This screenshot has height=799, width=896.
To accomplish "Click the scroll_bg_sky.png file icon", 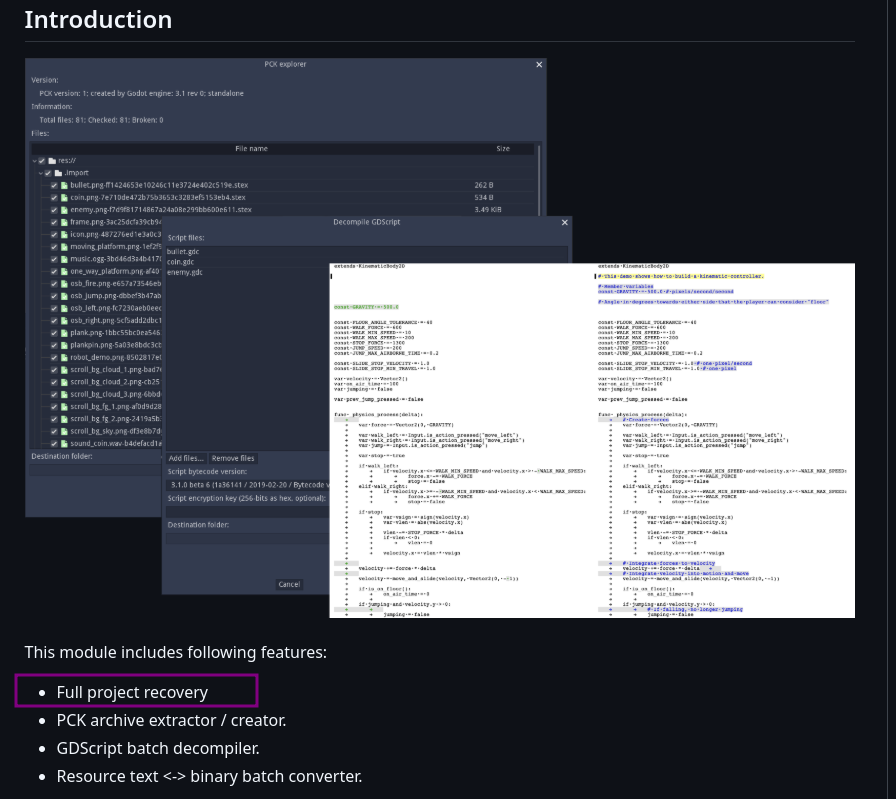I will tap(65, 432).
